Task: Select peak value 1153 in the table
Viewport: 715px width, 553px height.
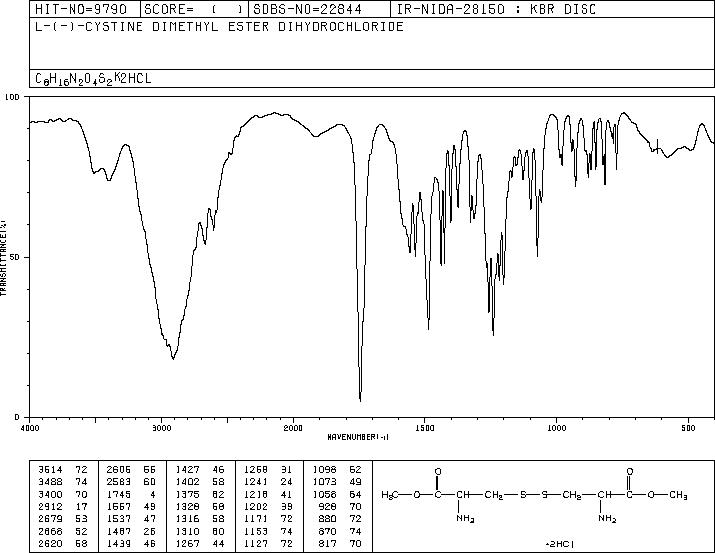Action: click(256, 531)
